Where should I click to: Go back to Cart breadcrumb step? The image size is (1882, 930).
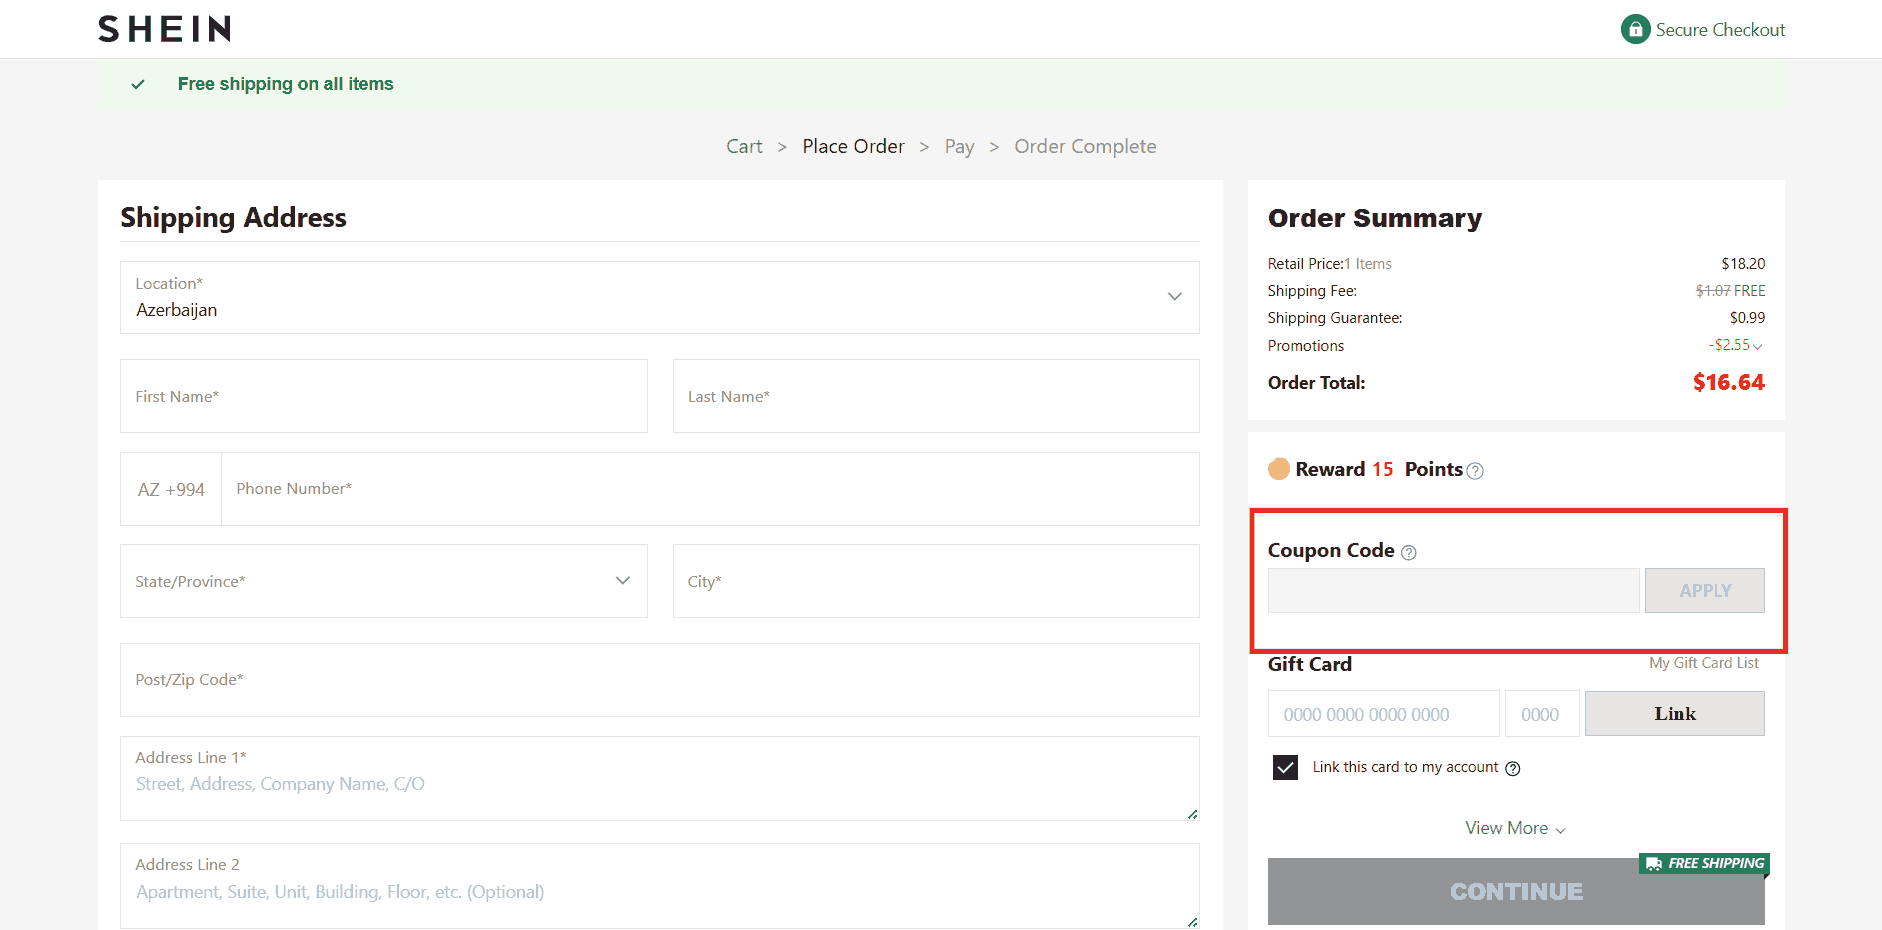744,146
